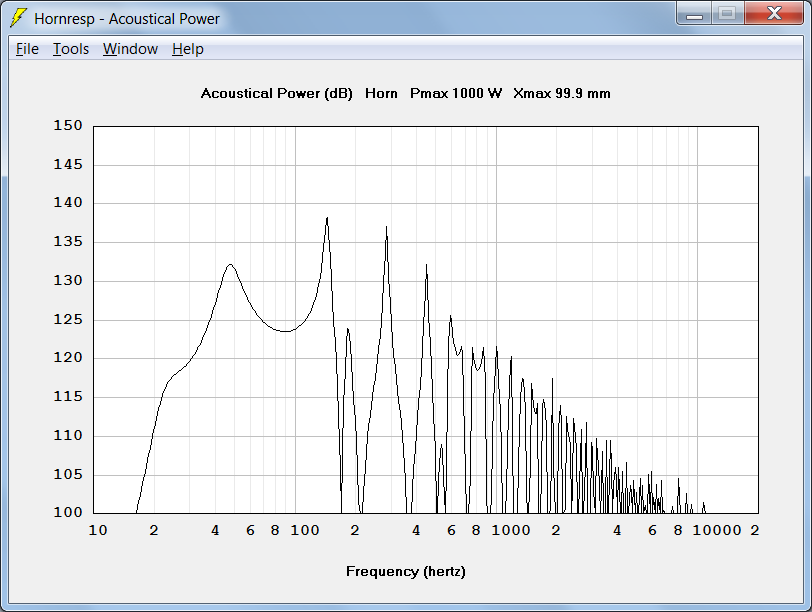Click the 110 dB y-axis label
Viewport: 812px width, 612px height.
click(68, 435)
